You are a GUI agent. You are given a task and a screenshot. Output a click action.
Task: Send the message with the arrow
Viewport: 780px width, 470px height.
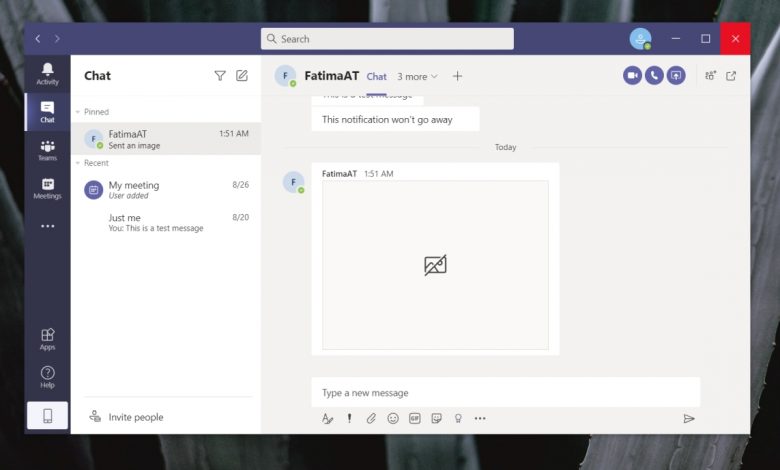point(689,418)
